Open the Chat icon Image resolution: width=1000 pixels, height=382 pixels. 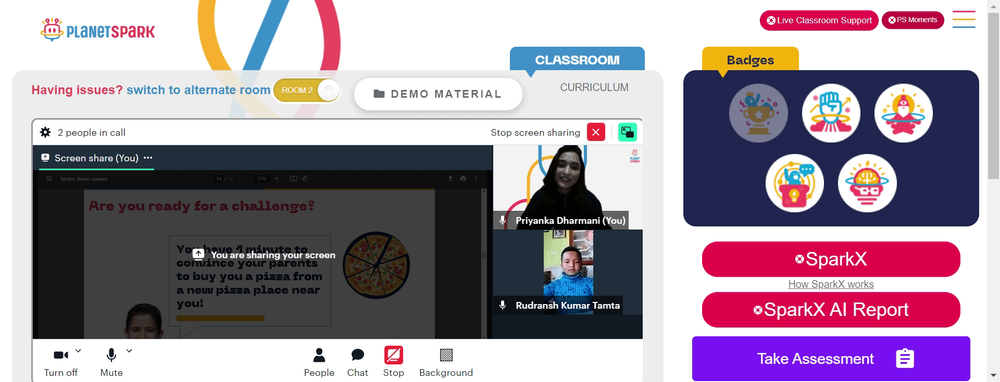tap(358, 355)
